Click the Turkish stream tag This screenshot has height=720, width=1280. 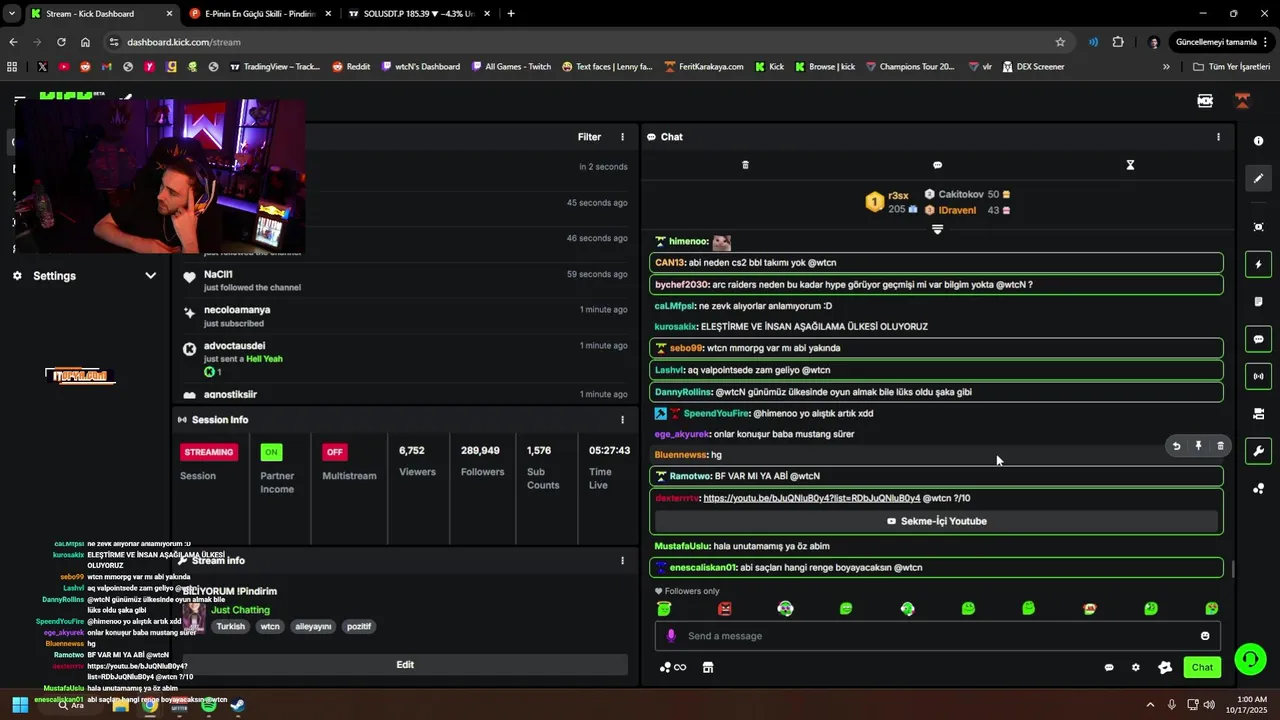point(230,627)
